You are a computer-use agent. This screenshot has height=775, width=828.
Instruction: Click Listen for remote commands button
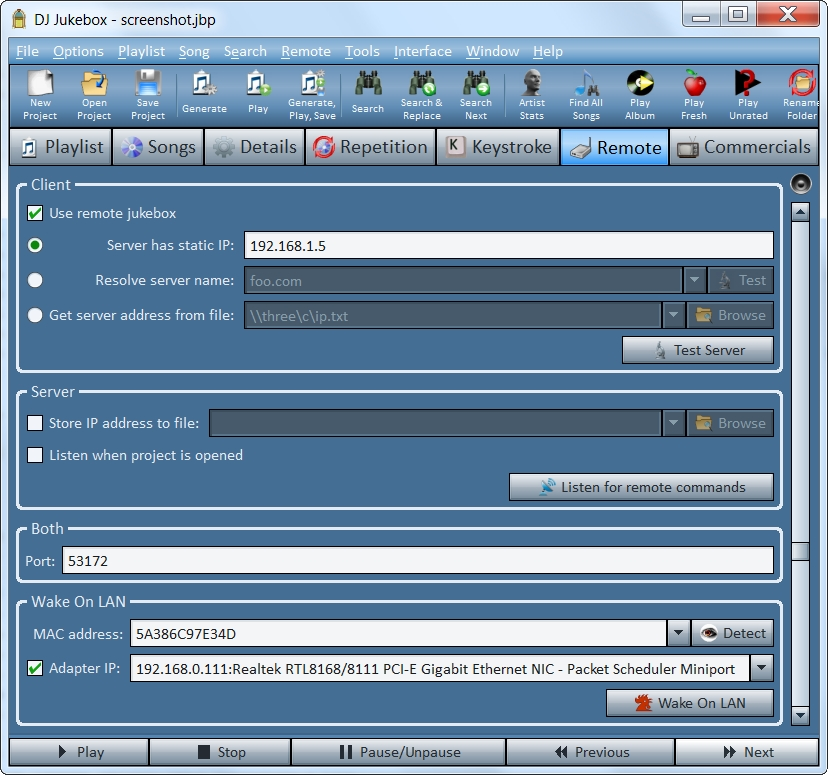[x=641, y=487]
